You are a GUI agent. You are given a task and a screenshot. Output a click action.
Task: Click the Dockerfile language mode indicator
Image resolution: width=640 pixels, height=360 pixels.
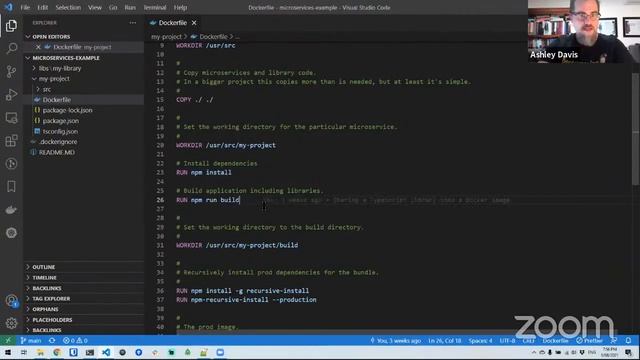tap(555, 340)
